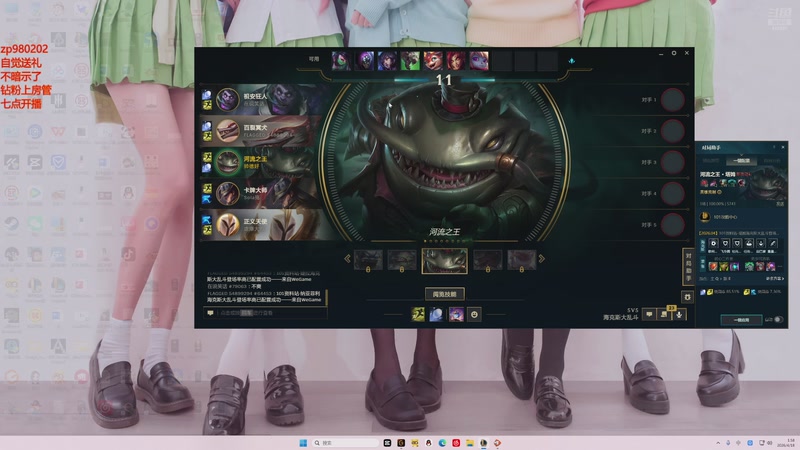The width and height of the screenshot is (800, 450).
Task: Select teammate 卡牌大师 portrait
Action: tap(227, 194)
